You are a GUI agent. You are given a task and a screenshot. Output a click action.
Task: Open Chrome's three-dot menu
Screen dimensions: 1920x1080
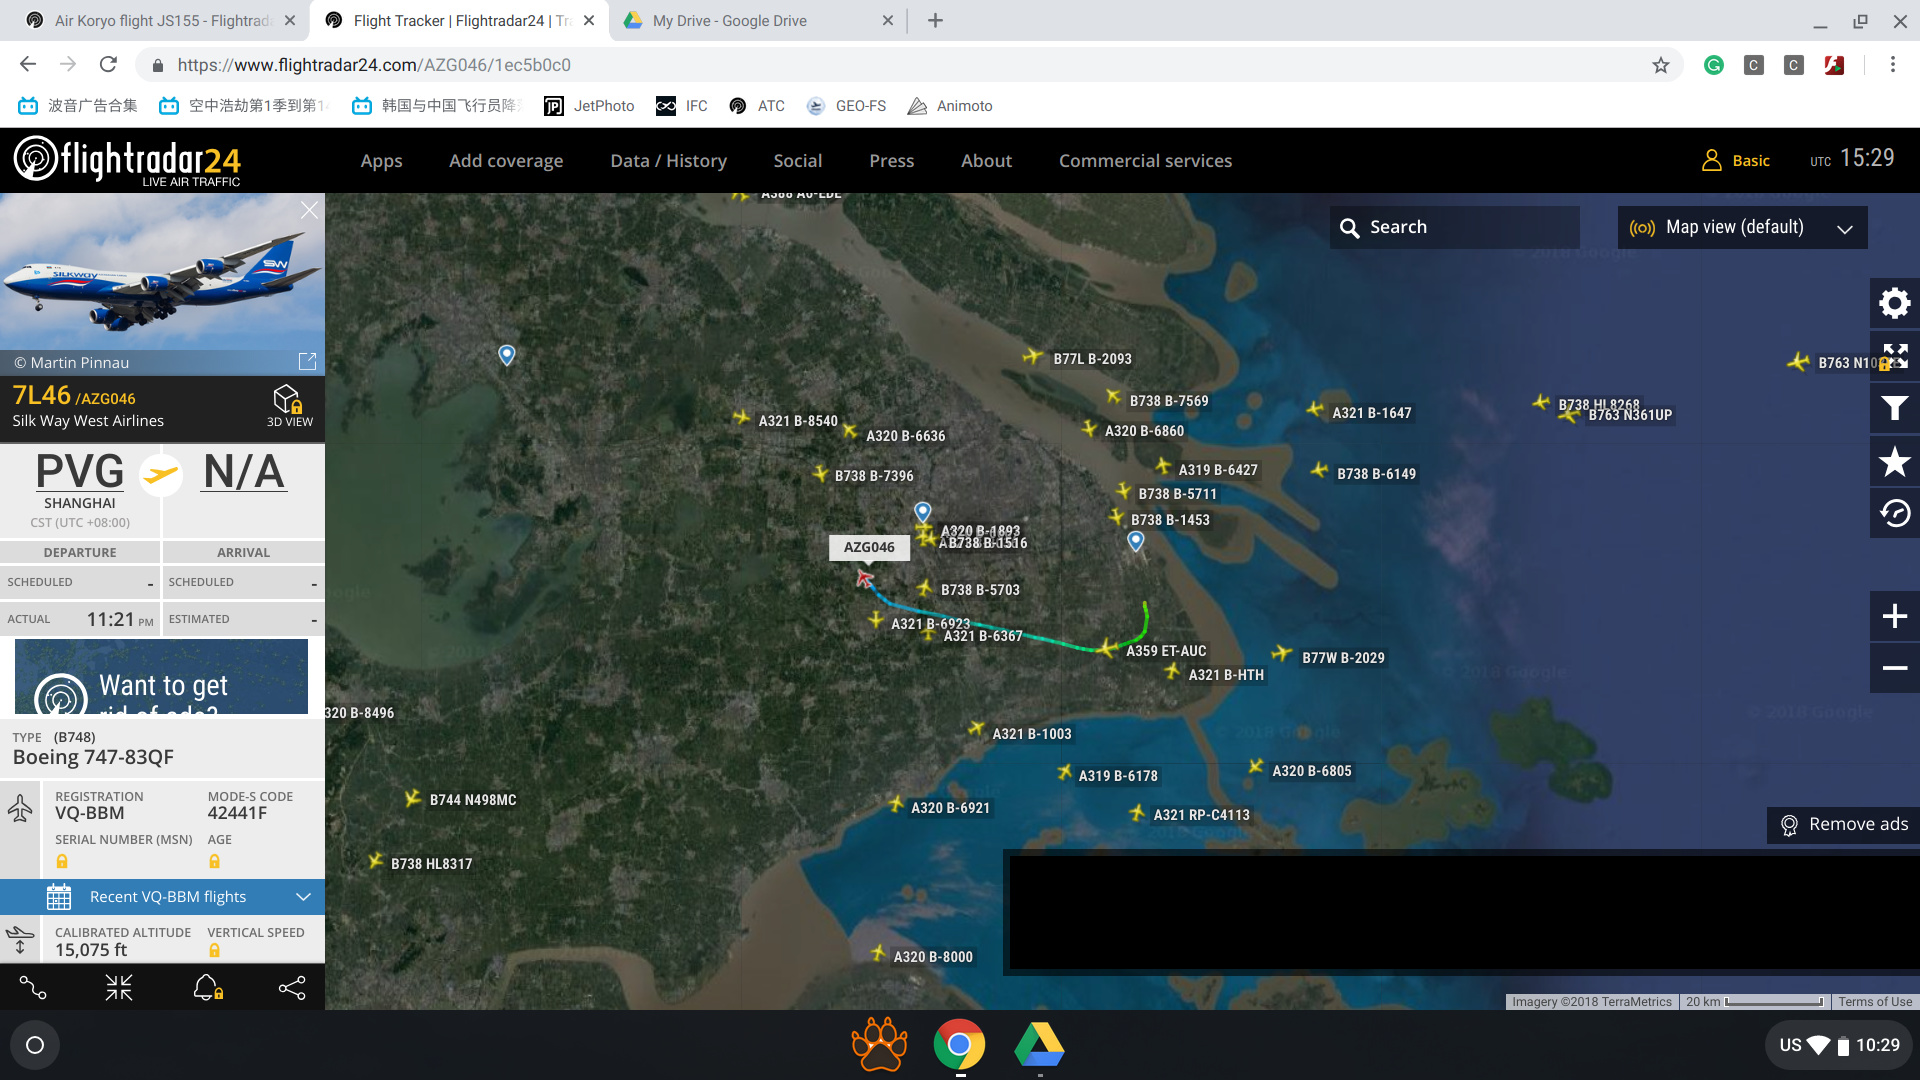(x=1892, y=65)
